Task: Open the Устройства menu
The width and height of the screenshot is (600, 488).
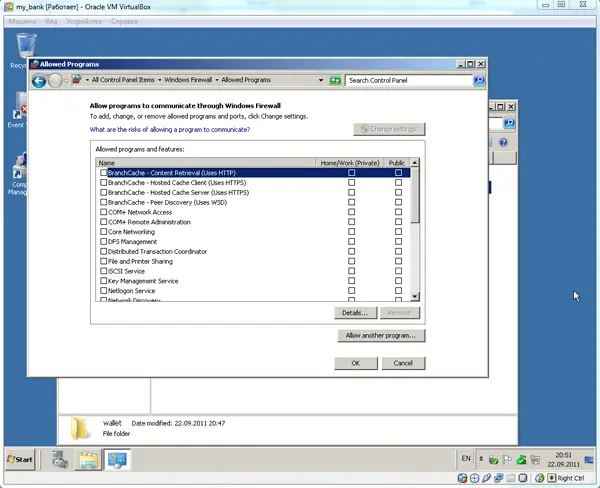Action: click(x=84, y=21)
